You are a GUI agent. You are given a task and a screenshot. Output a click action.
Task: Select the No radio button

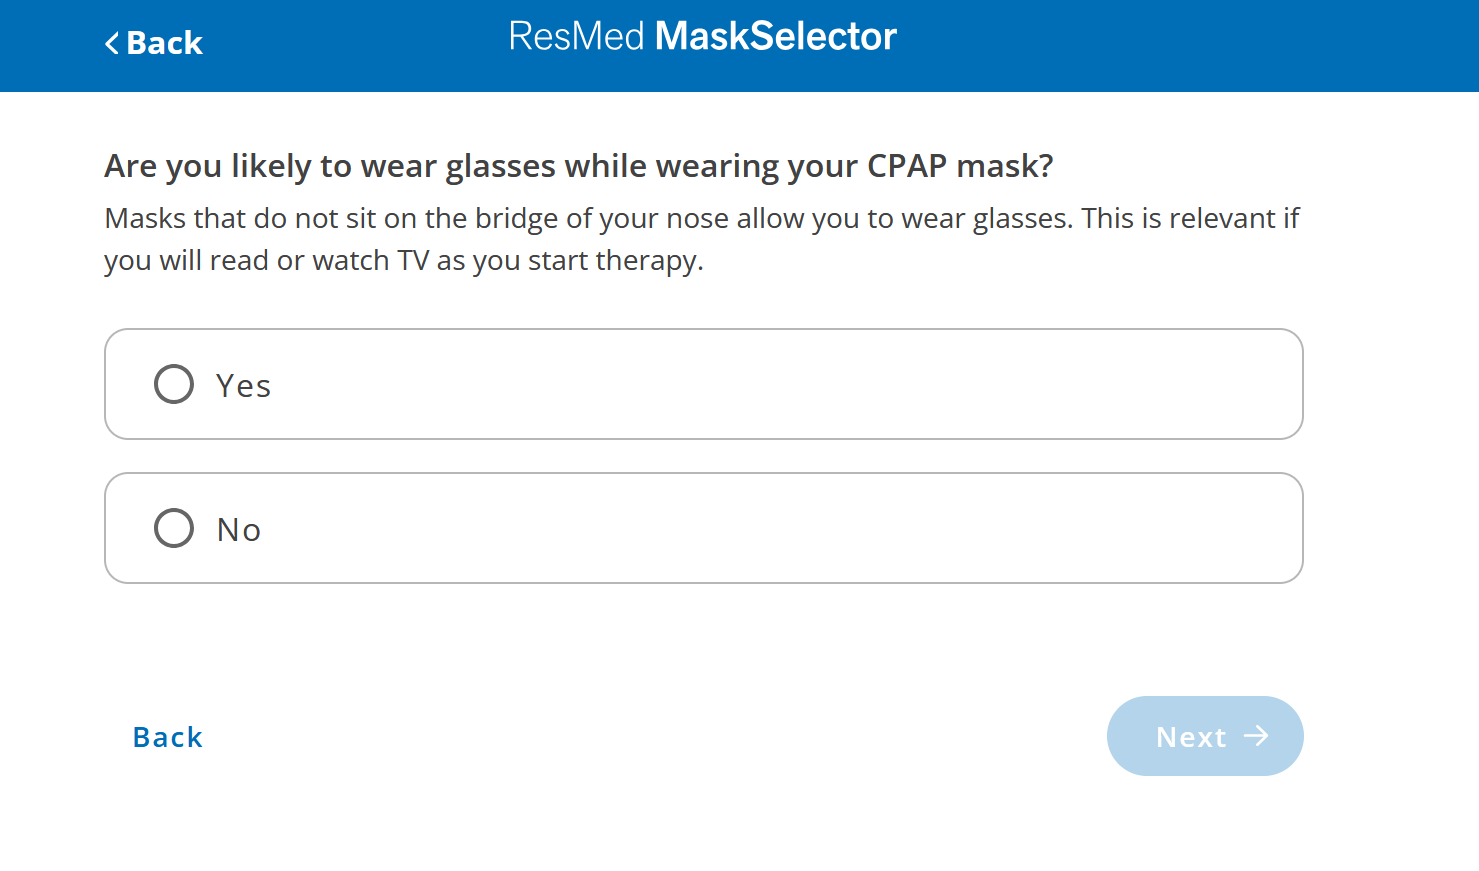(x=173, y=528)
